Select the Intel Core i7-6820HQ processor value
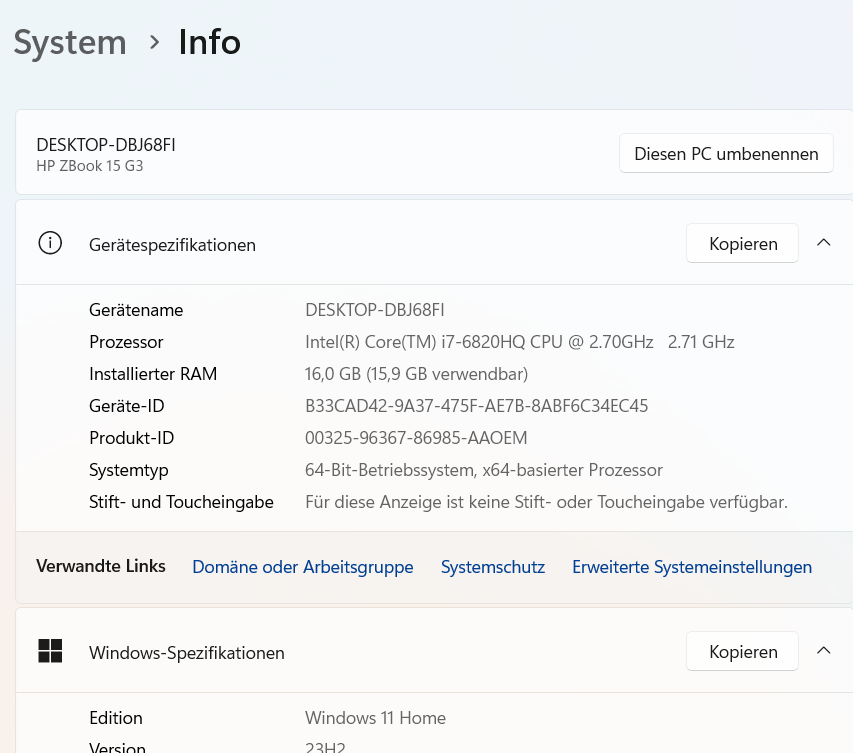 (520, 342)
